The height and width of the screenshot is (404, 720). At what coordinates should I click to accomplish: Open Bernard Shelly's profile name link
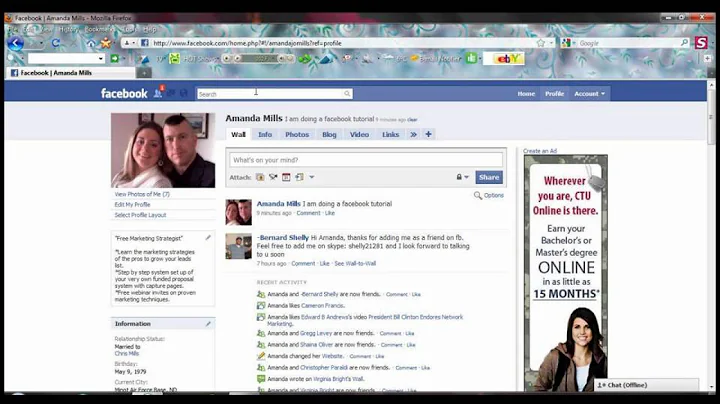click(283, 238)
